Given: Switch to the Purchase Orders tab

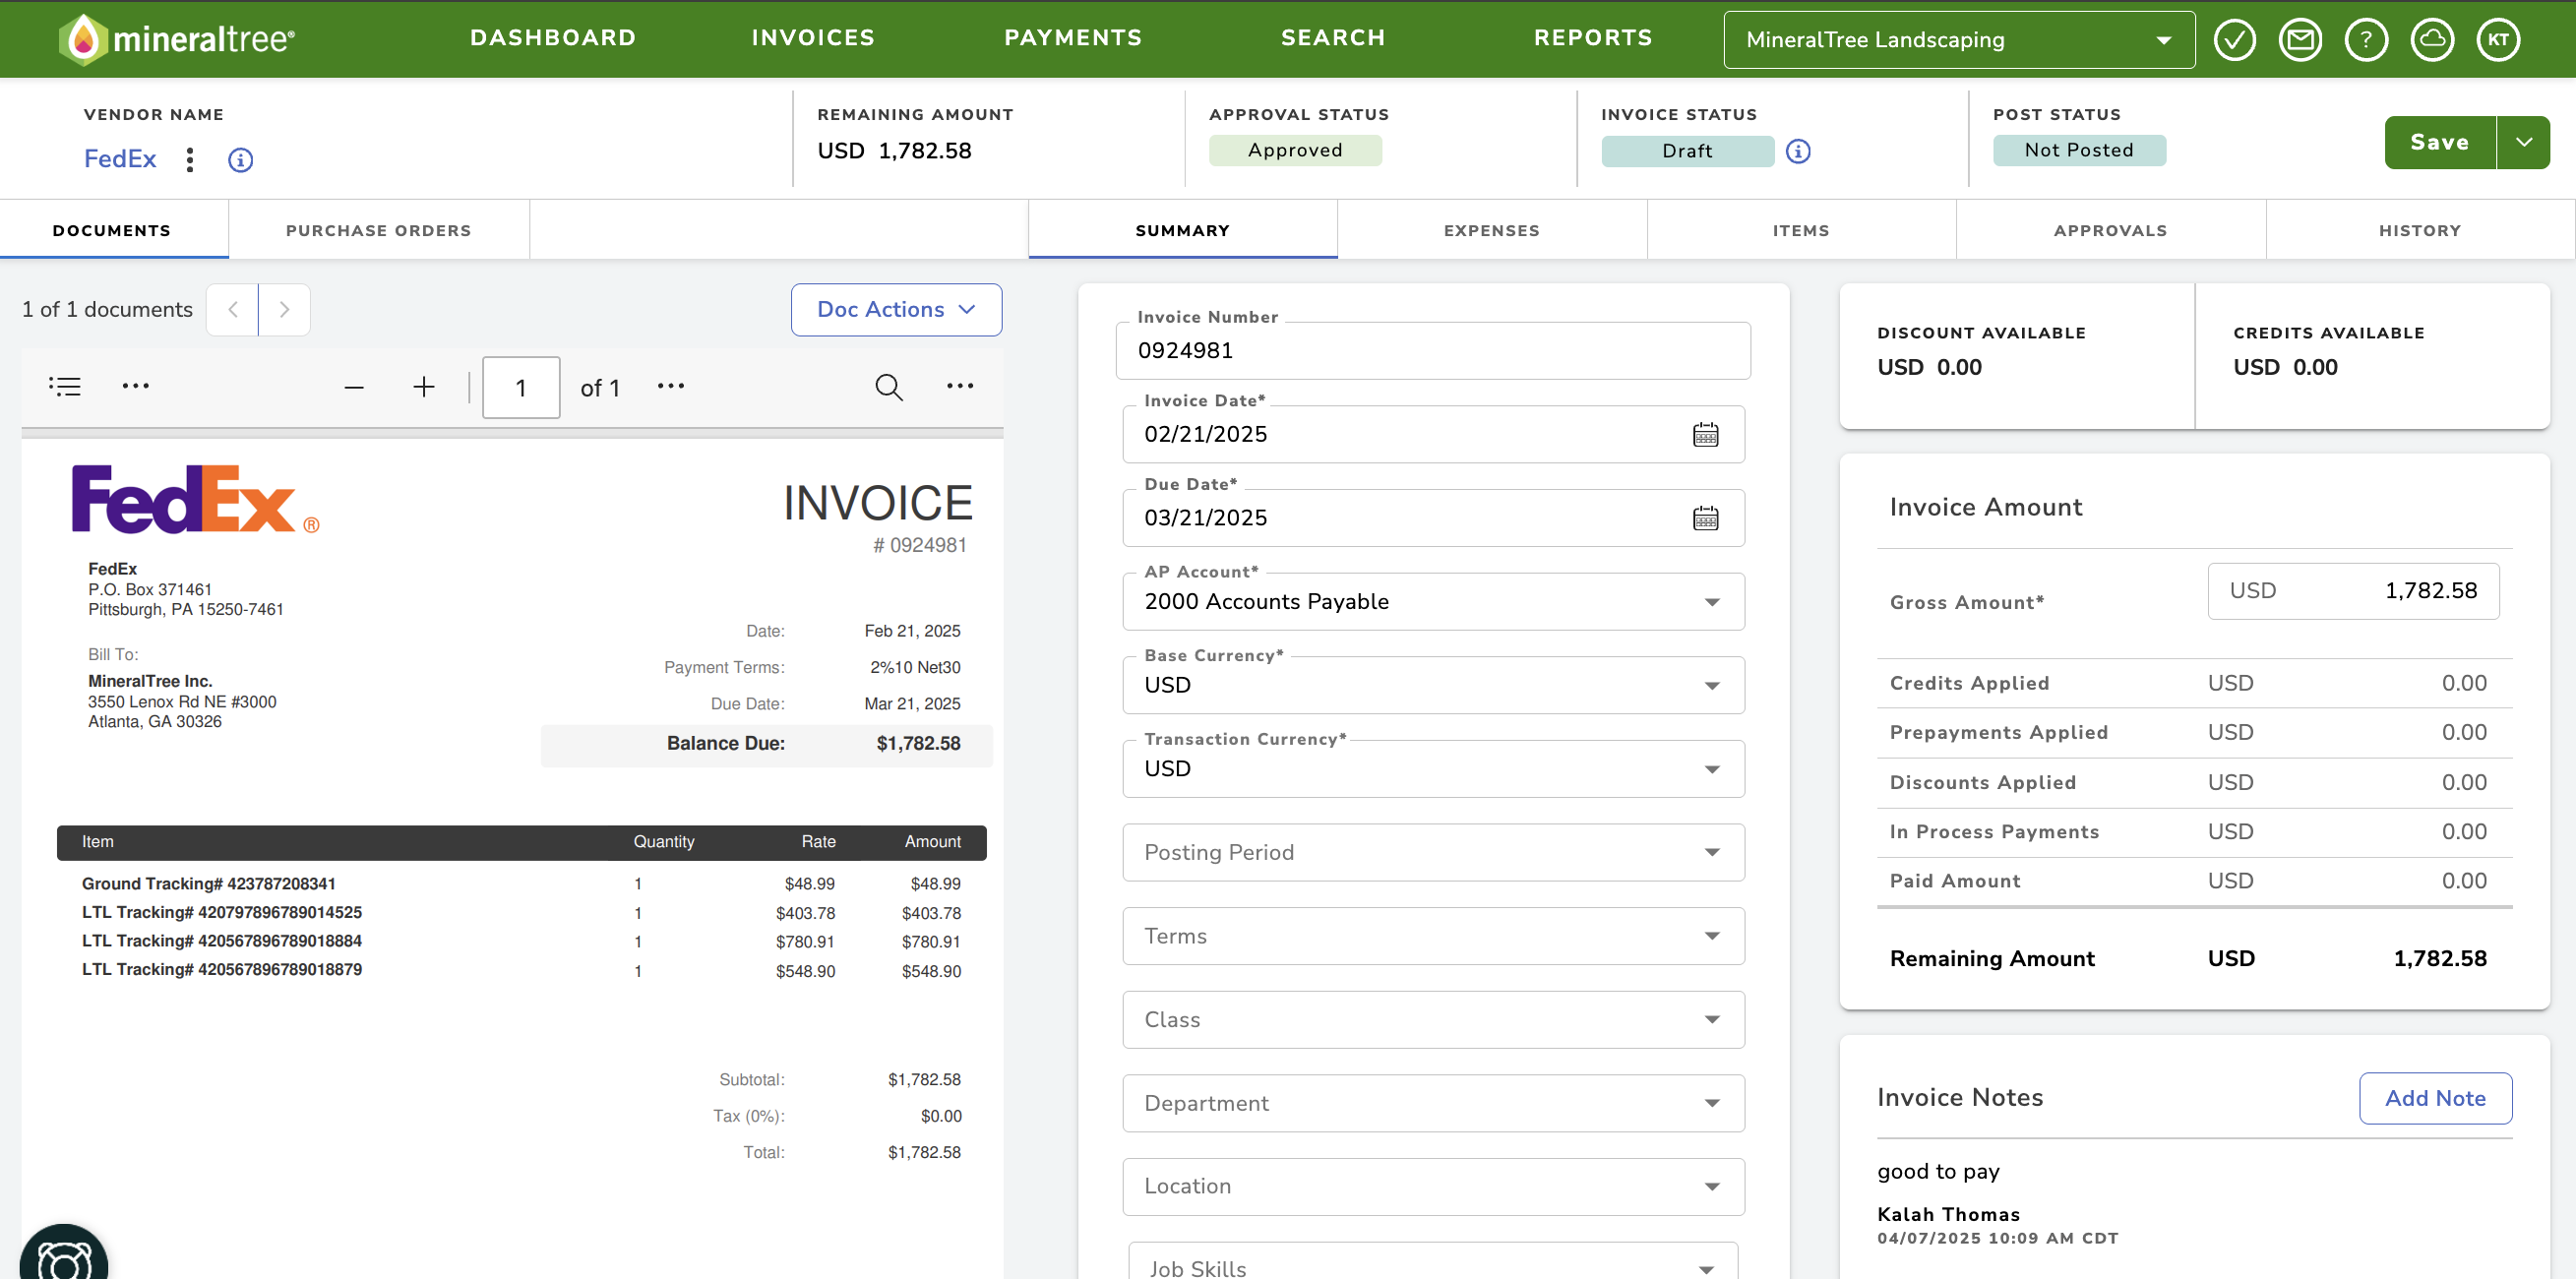Looking at the screenshot, I should (x=378, y=231).
